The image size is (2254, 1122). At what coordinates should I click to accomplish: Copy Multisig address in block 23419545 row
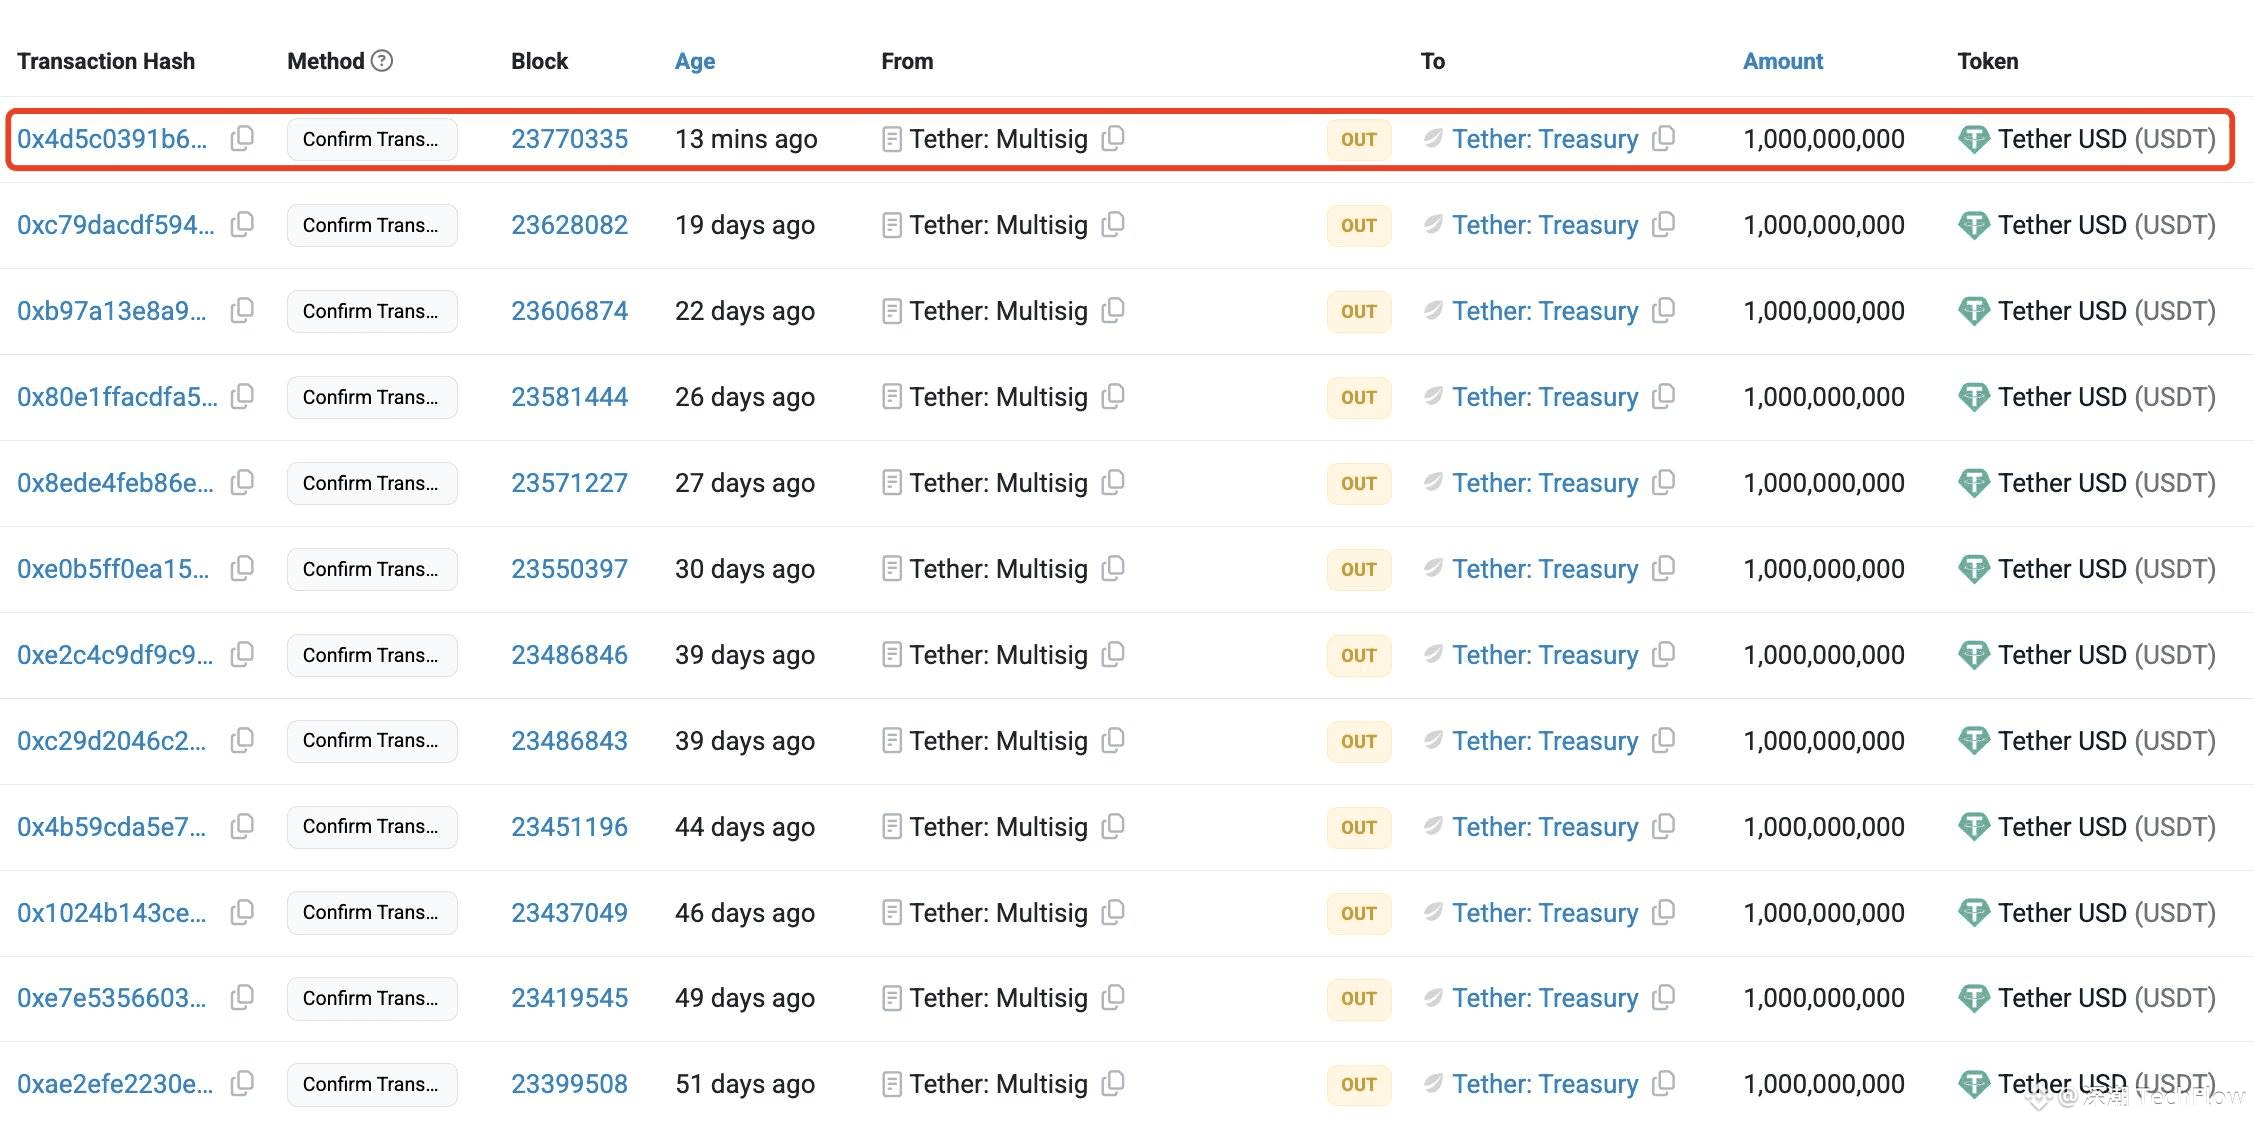click(x=1113, y=998)
